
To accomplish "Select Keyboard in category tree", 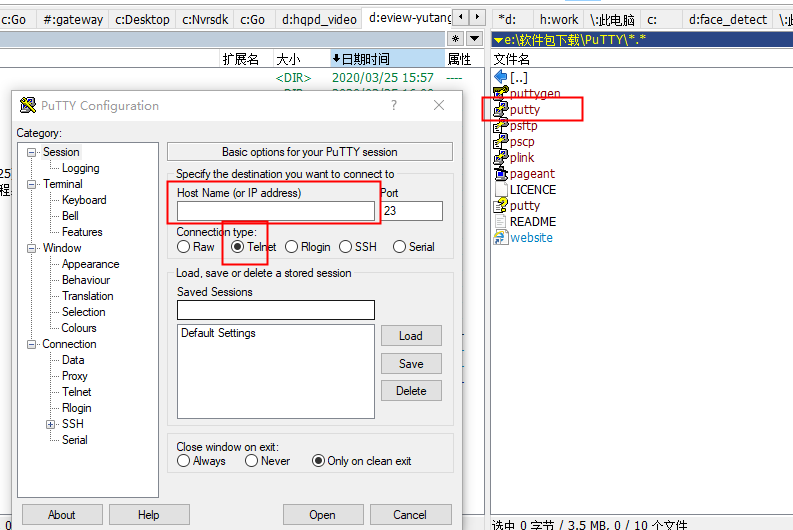I will 84,200.
